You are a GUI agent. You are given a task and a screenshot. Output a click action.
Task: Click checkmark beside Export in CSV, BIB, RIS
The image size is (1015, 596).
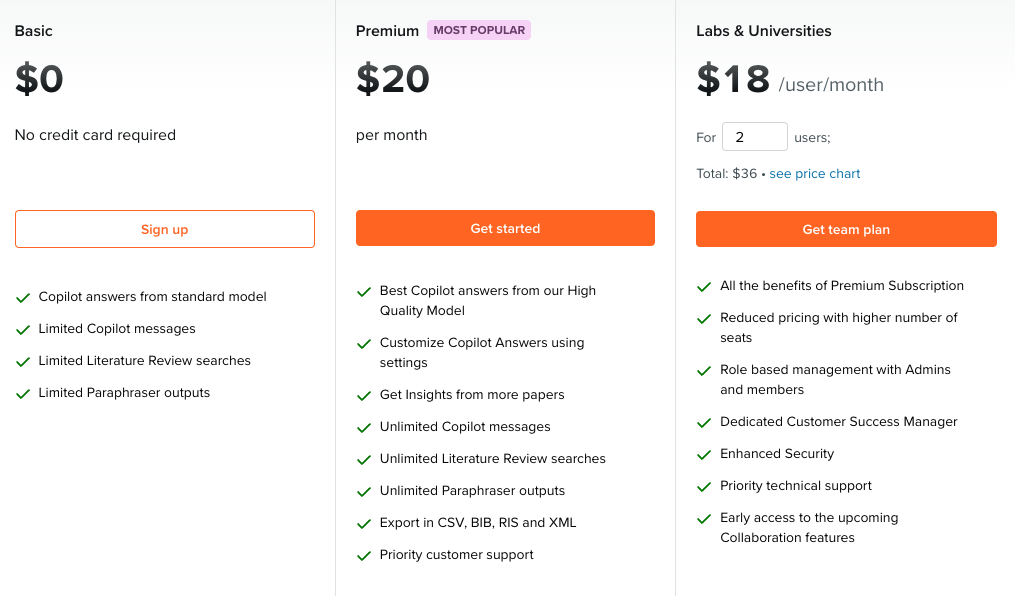[x=364, y=524]
